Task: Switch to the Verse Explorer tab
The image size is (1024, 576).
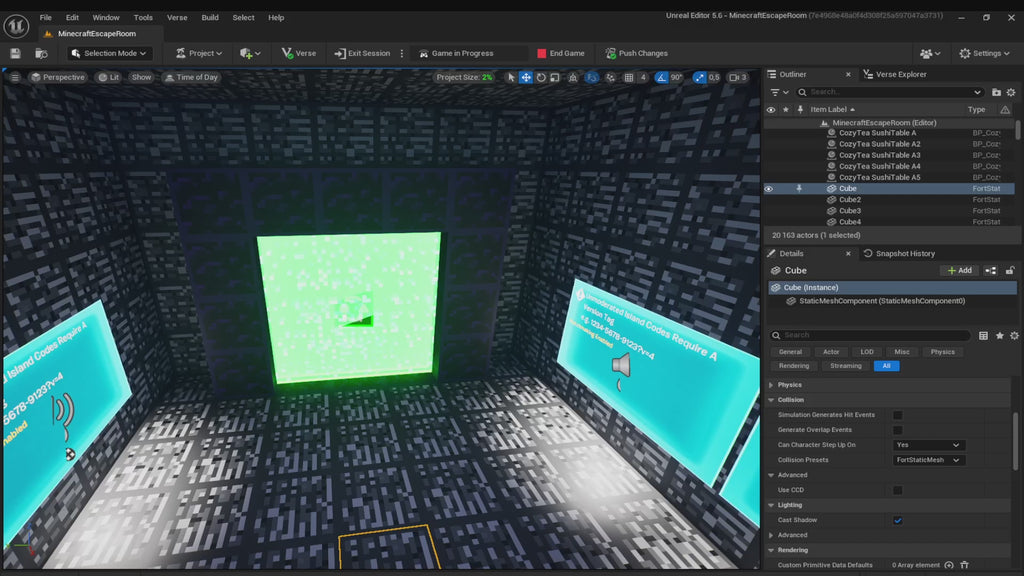Action: point(895,74)
